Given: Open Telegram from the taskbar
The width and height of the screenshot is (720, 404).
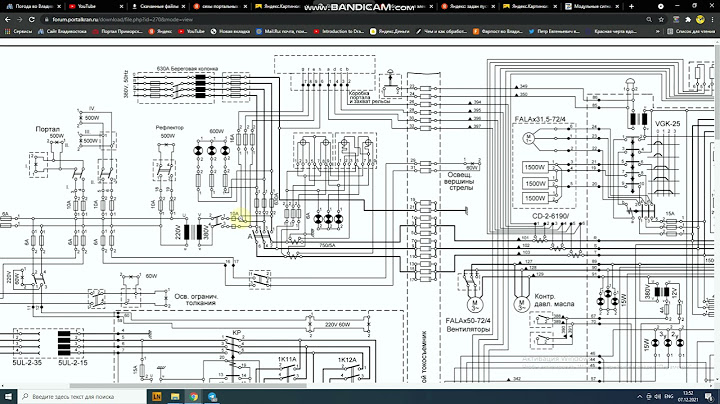Looking at the screenshot, I should 212,396.
